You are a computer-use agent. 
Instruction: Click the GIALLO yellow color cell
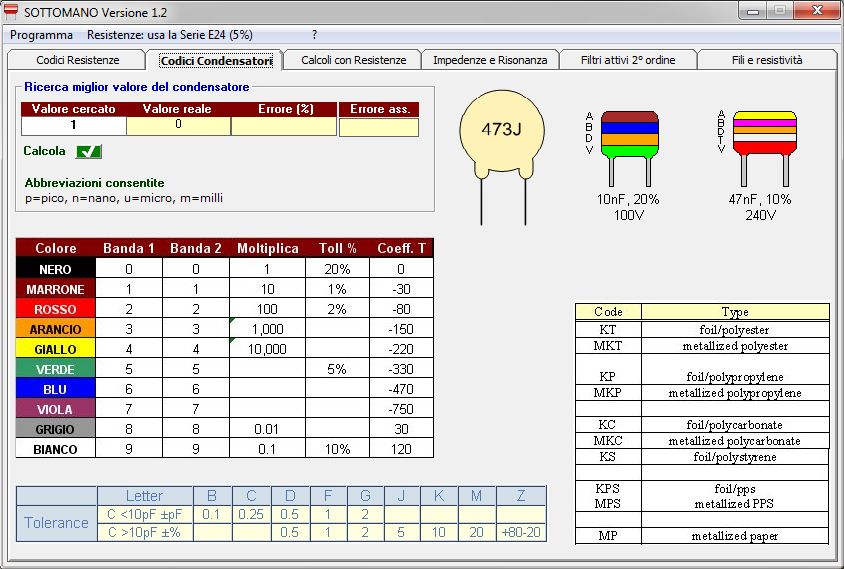(56, 349)
